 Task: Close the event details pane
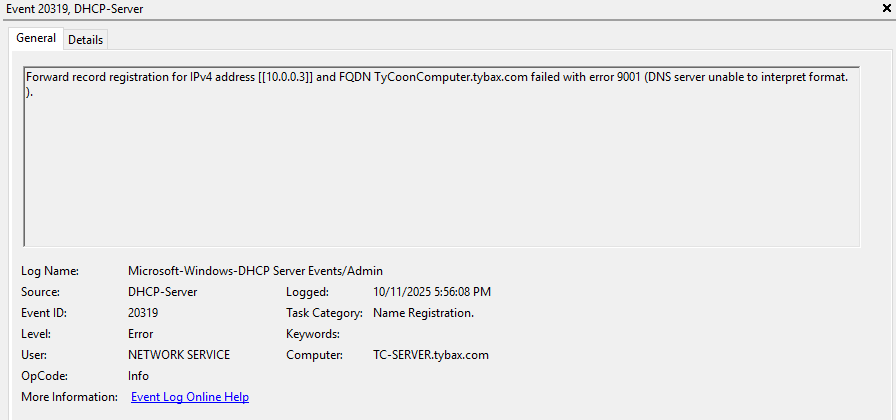pos(887,8)
